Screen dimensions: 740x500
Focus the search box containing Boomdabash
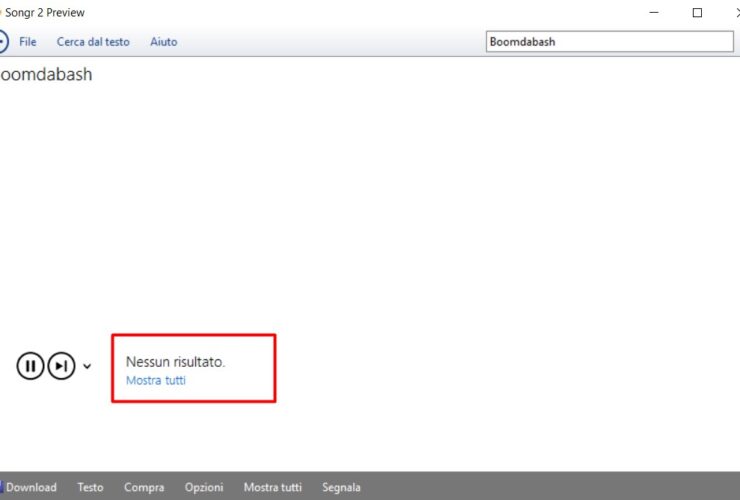(x=609, y=42)
